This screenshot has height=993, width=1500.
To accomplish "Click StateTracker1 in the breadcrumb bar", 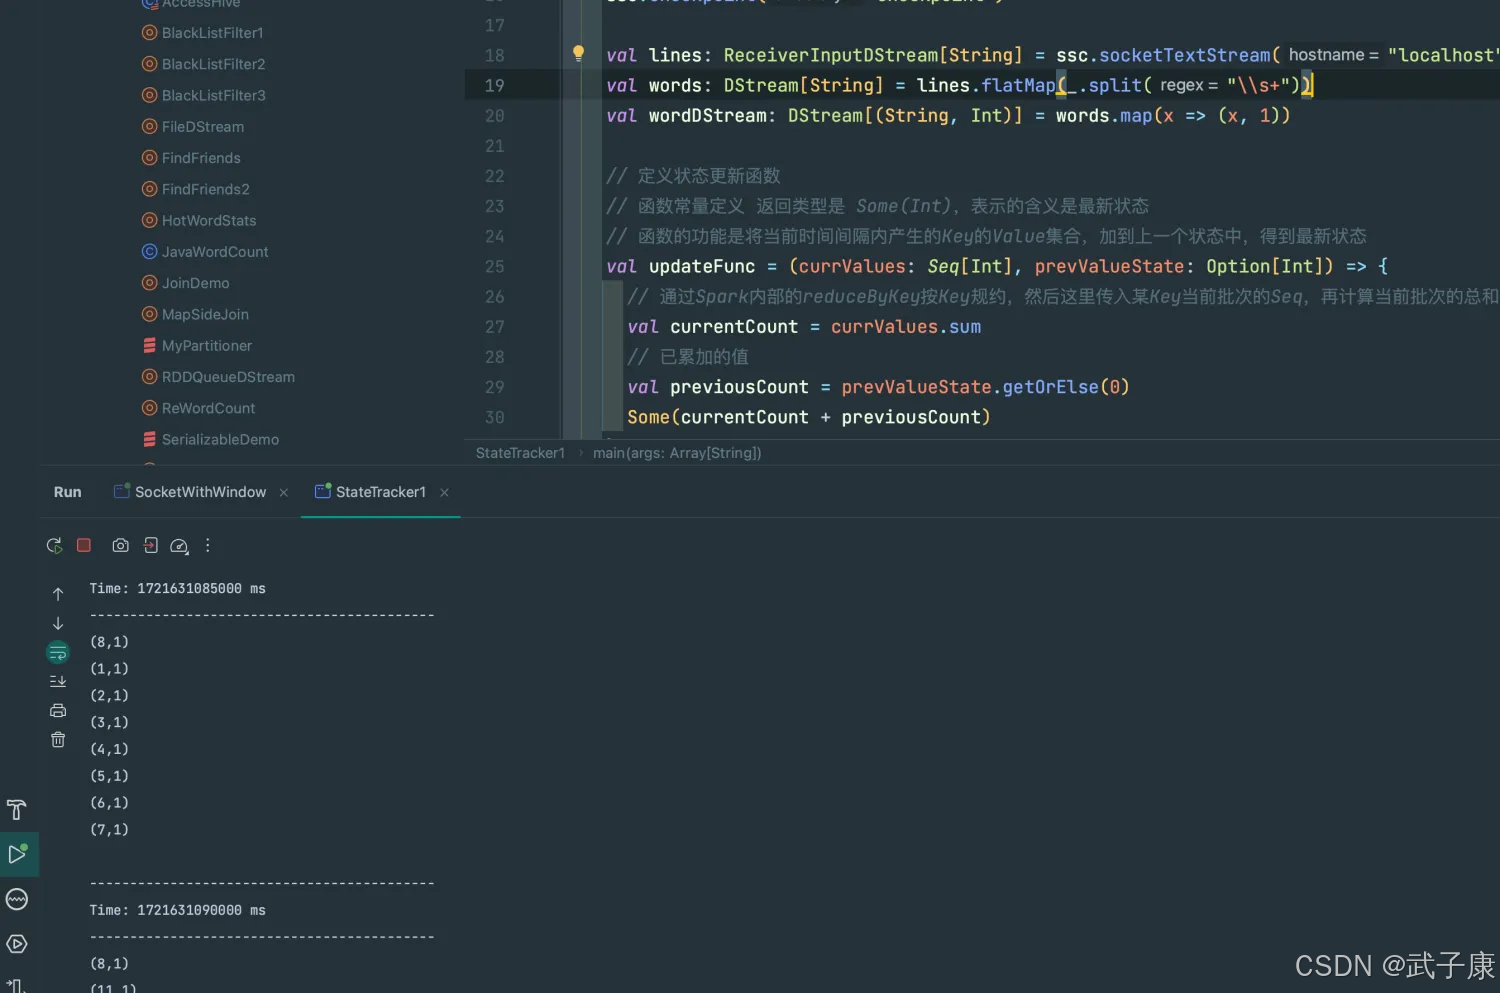I will pos(520,453).
